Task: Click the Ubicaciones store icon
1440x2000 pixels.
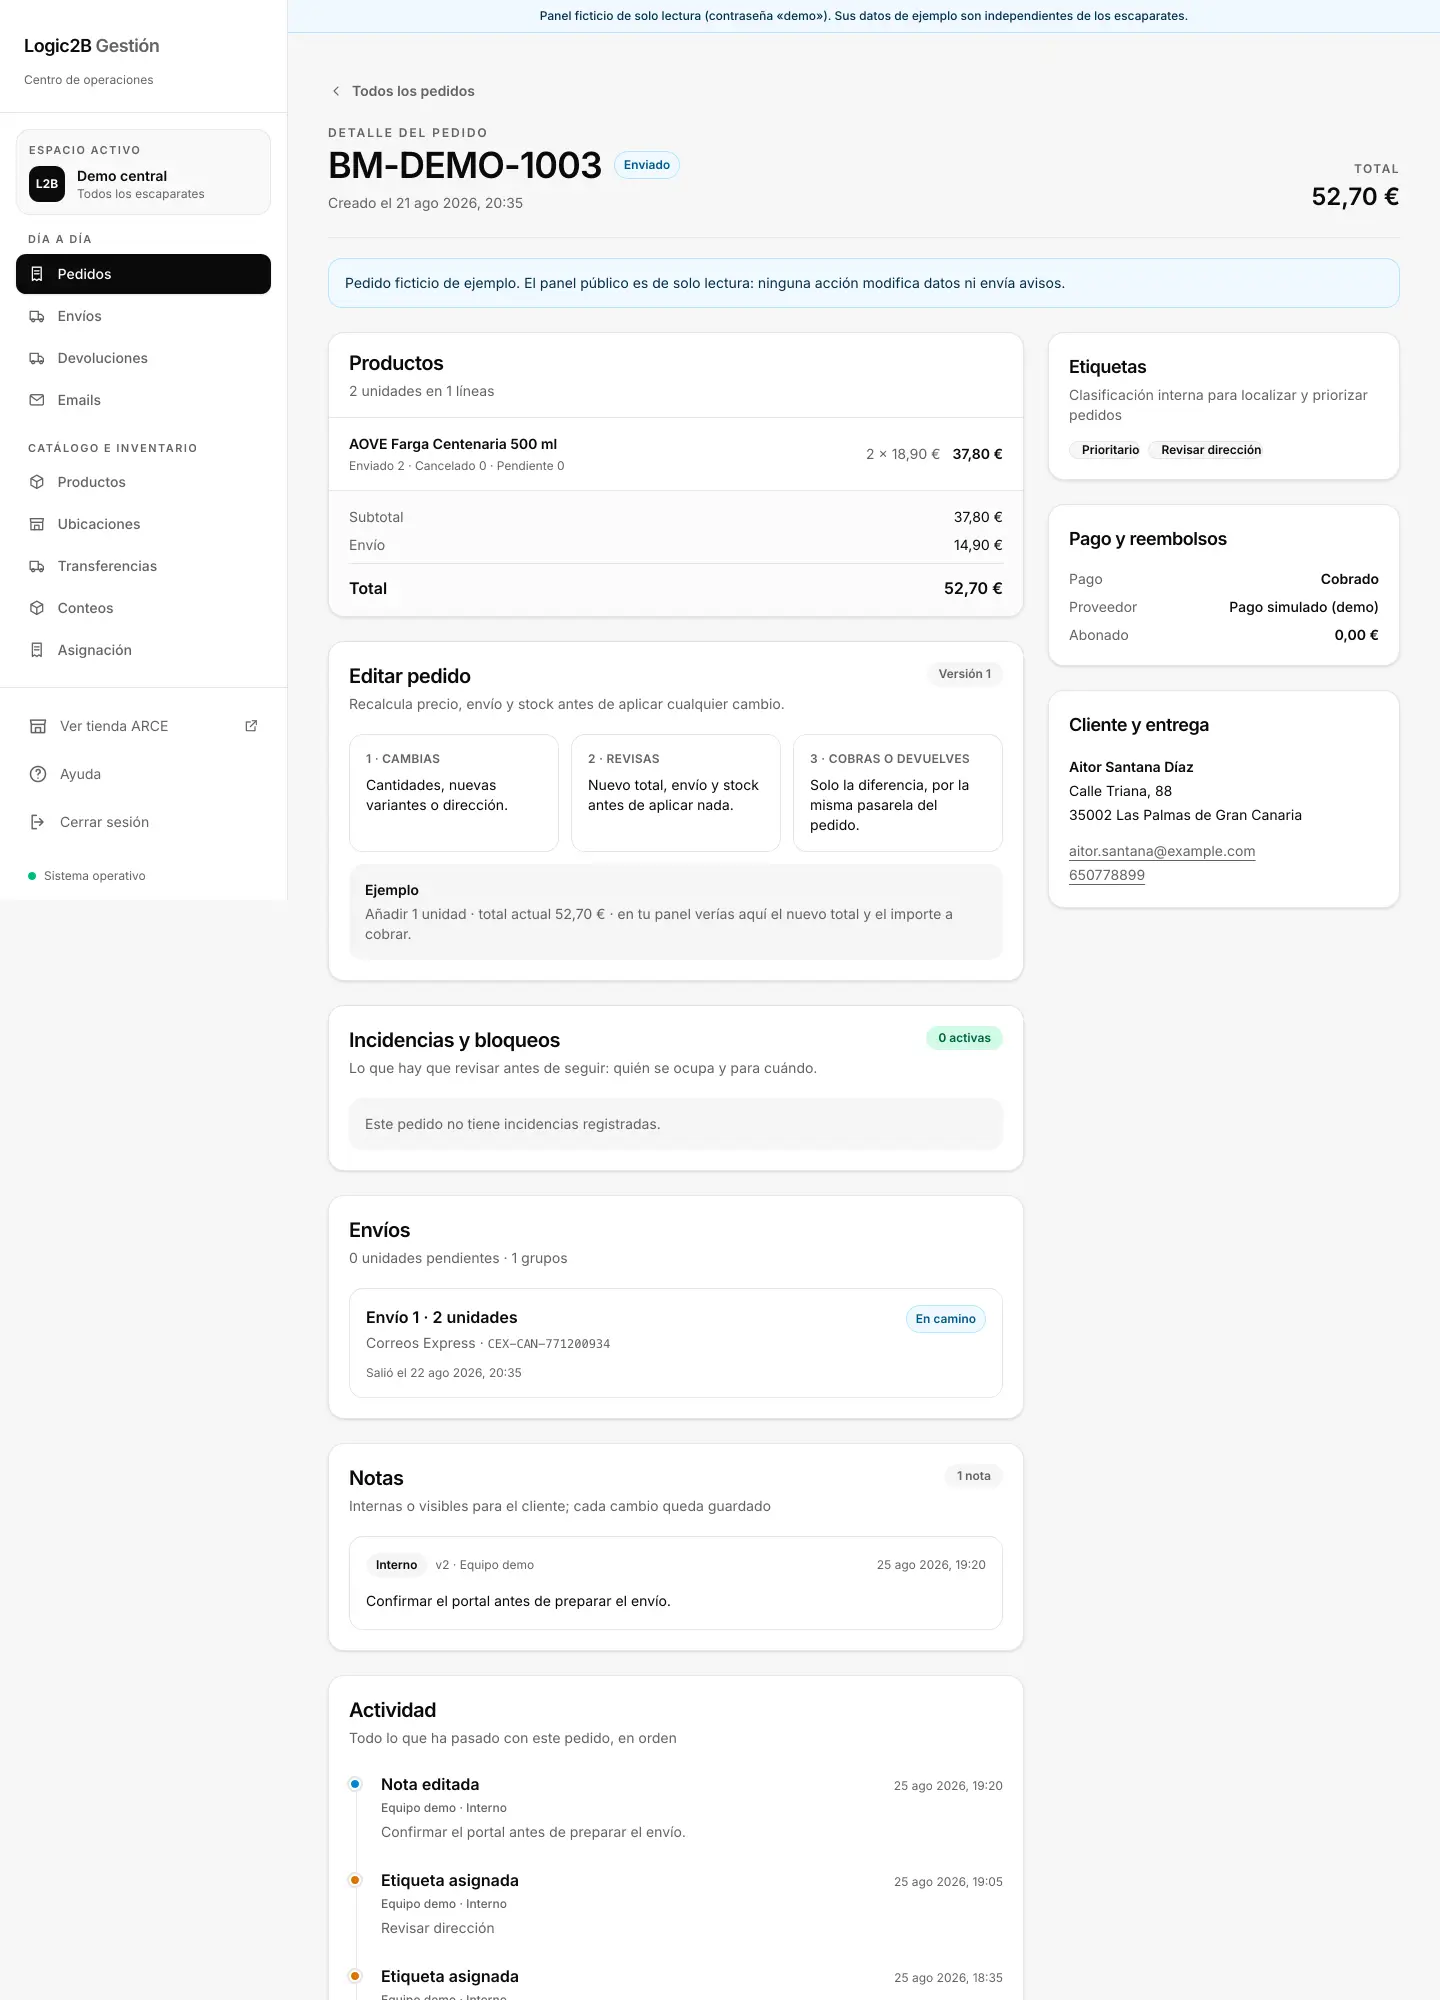Action: 37,524
